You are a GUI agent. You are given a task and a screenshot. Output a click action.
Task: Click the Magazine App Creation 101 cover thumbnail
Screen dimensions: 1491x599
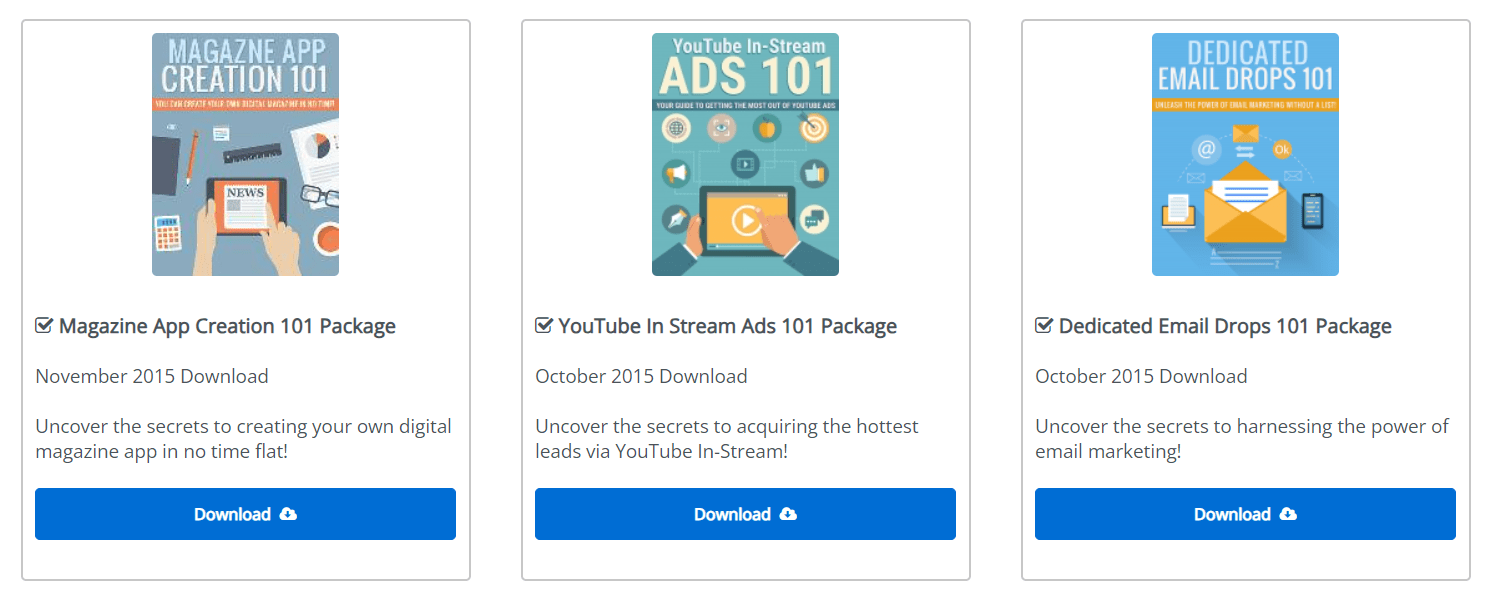click(245, 154)
